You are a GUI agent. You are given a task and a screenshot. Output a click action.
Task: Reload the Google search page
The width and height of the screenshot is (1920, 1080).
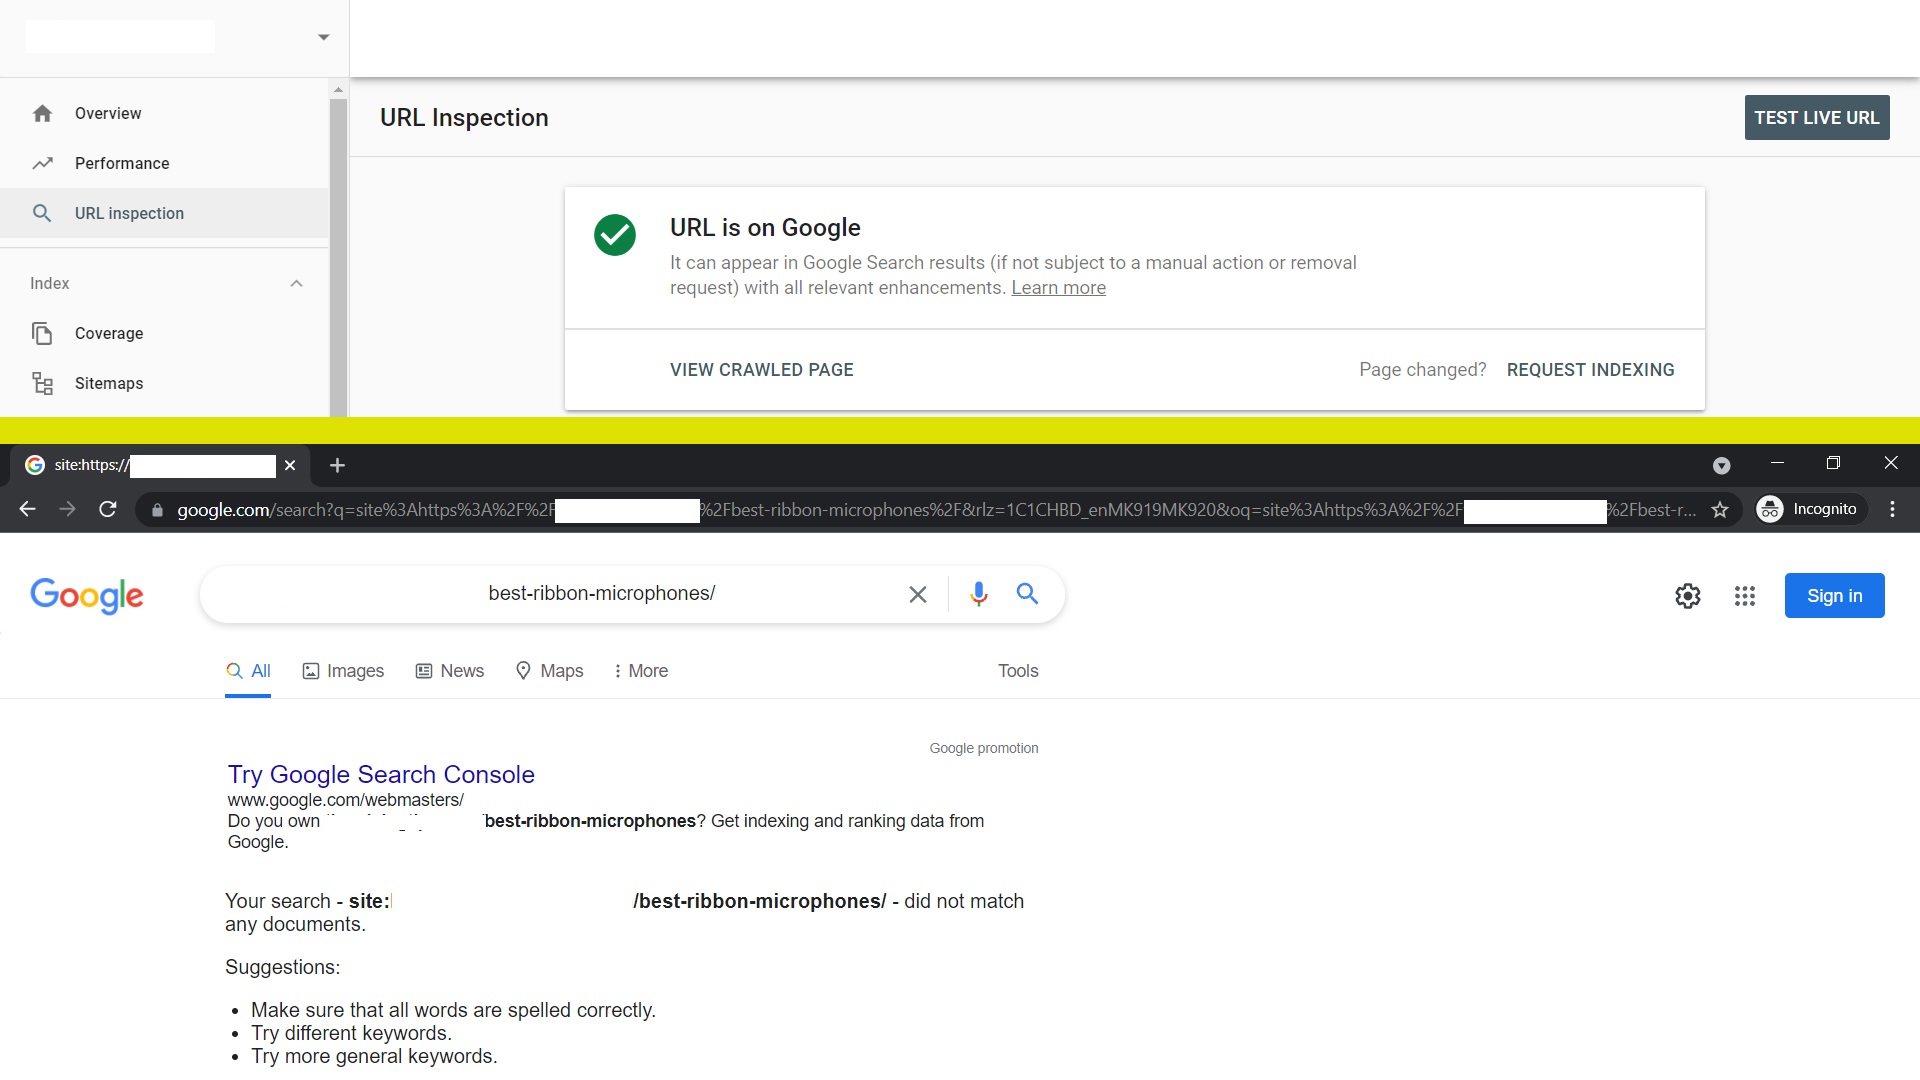[x=108, y=509]
